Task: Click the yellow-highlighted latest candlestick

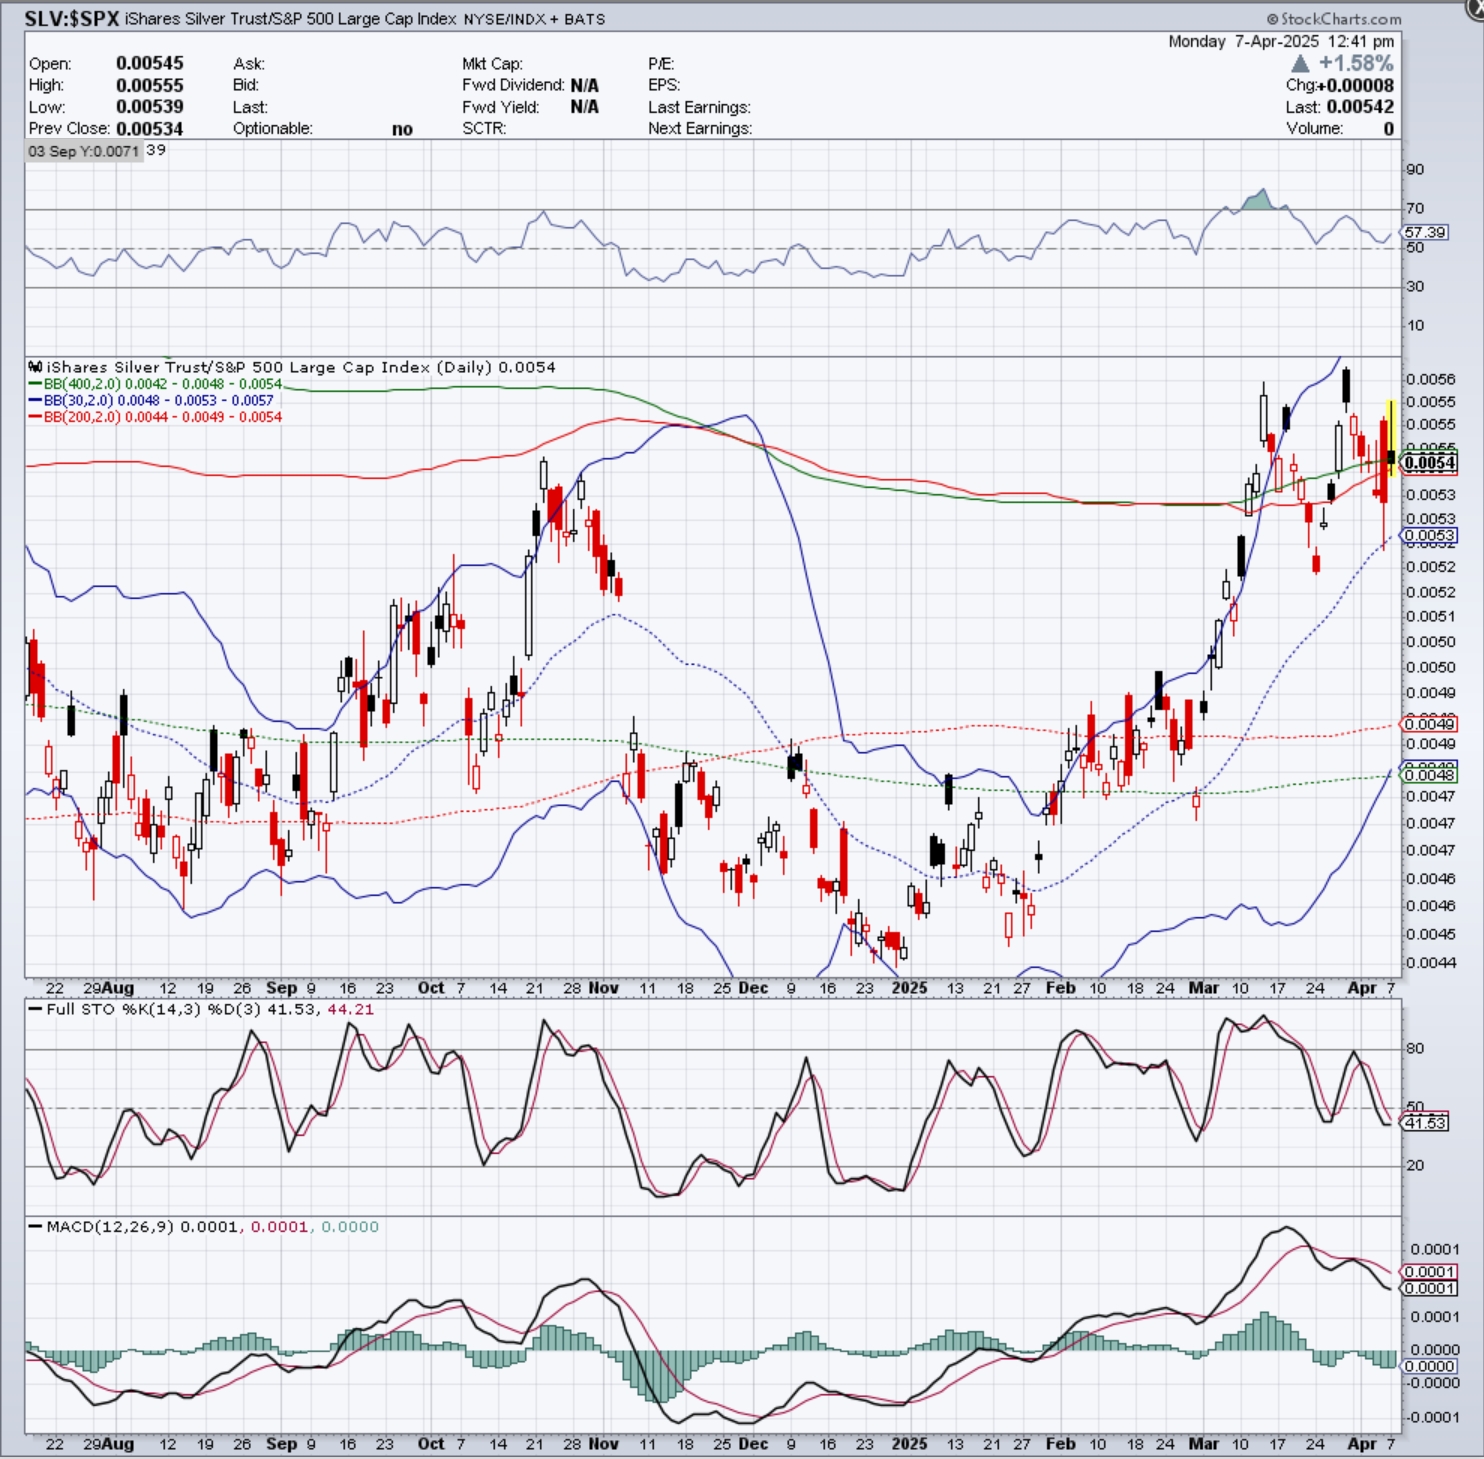Action: point(1390,437)
